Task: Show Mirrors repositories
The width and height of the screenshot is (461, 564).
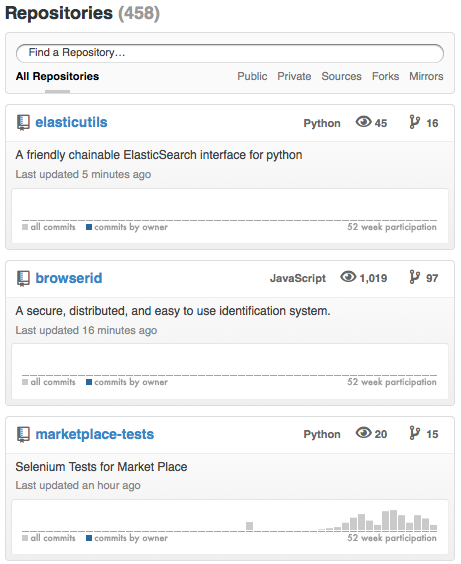Action: pos(426,76)
